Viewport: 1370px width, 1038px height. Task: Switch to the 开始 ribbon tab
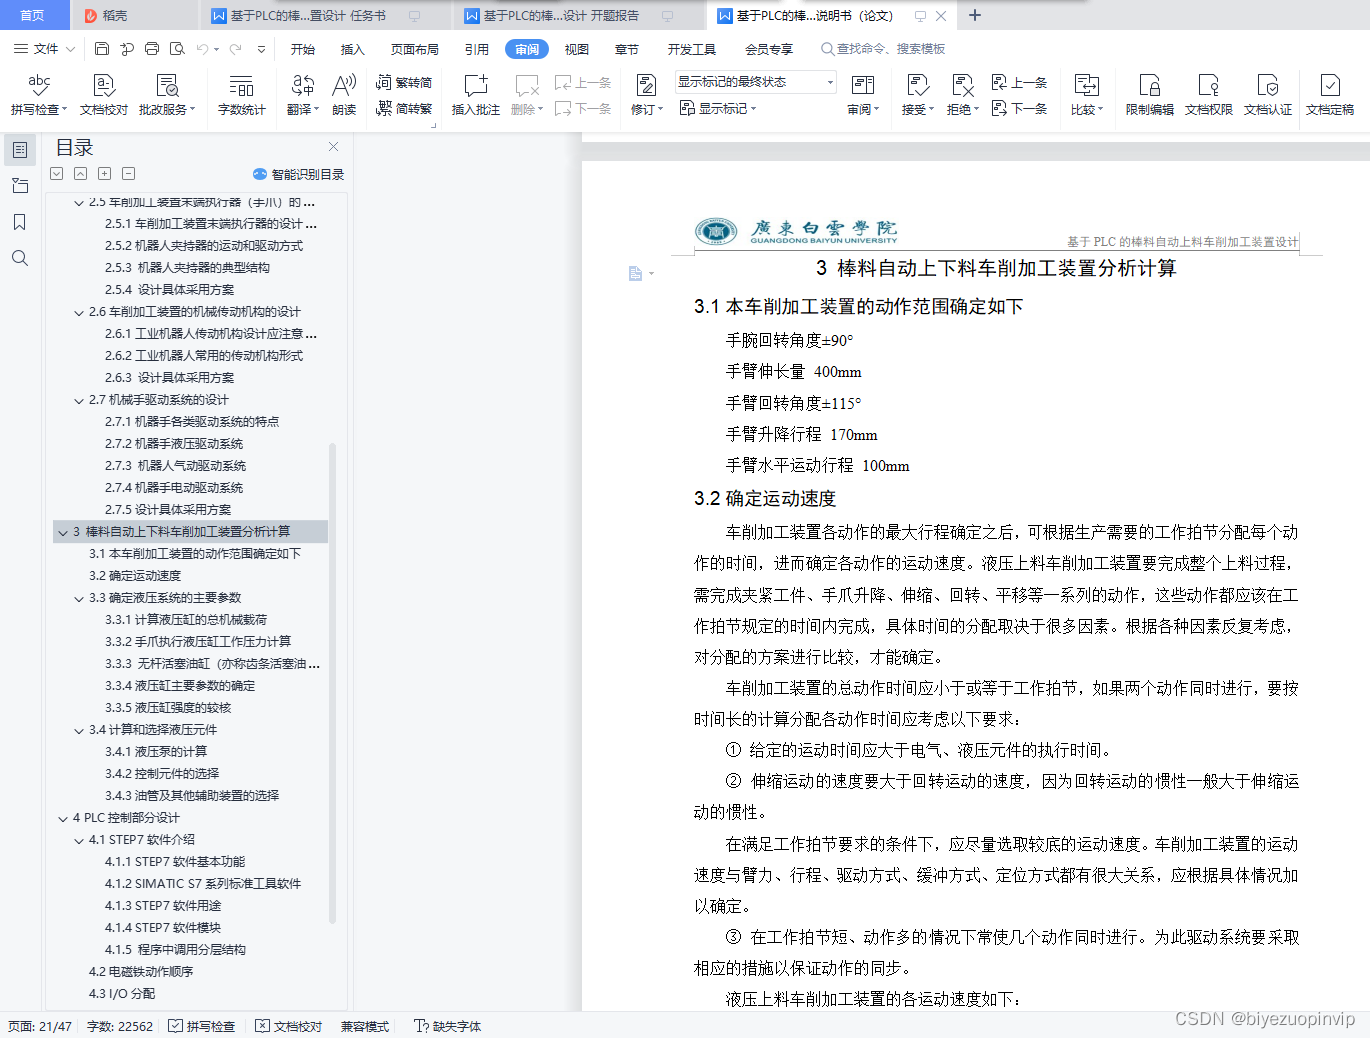pos(303,49)
